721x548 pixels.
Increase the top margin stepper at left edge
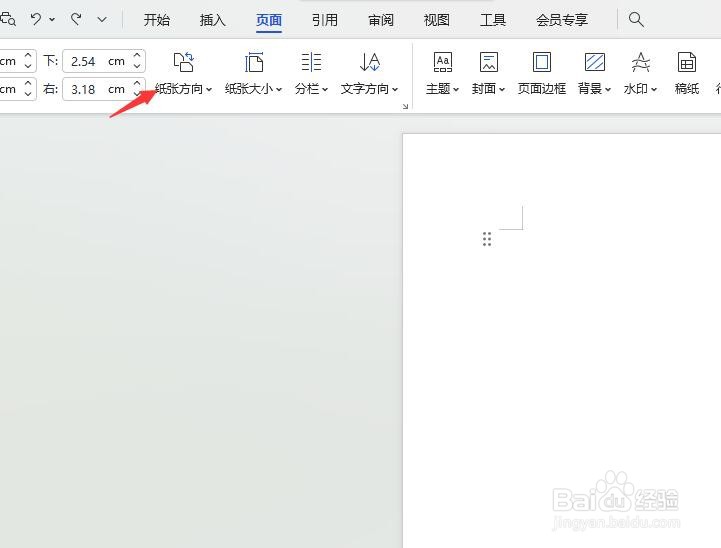coord(28,56)
